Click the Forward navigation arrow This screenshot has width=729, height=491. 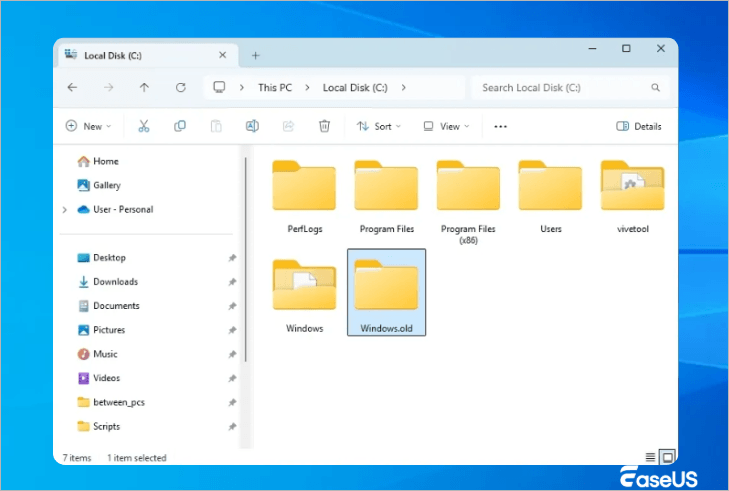pos(108,87)
